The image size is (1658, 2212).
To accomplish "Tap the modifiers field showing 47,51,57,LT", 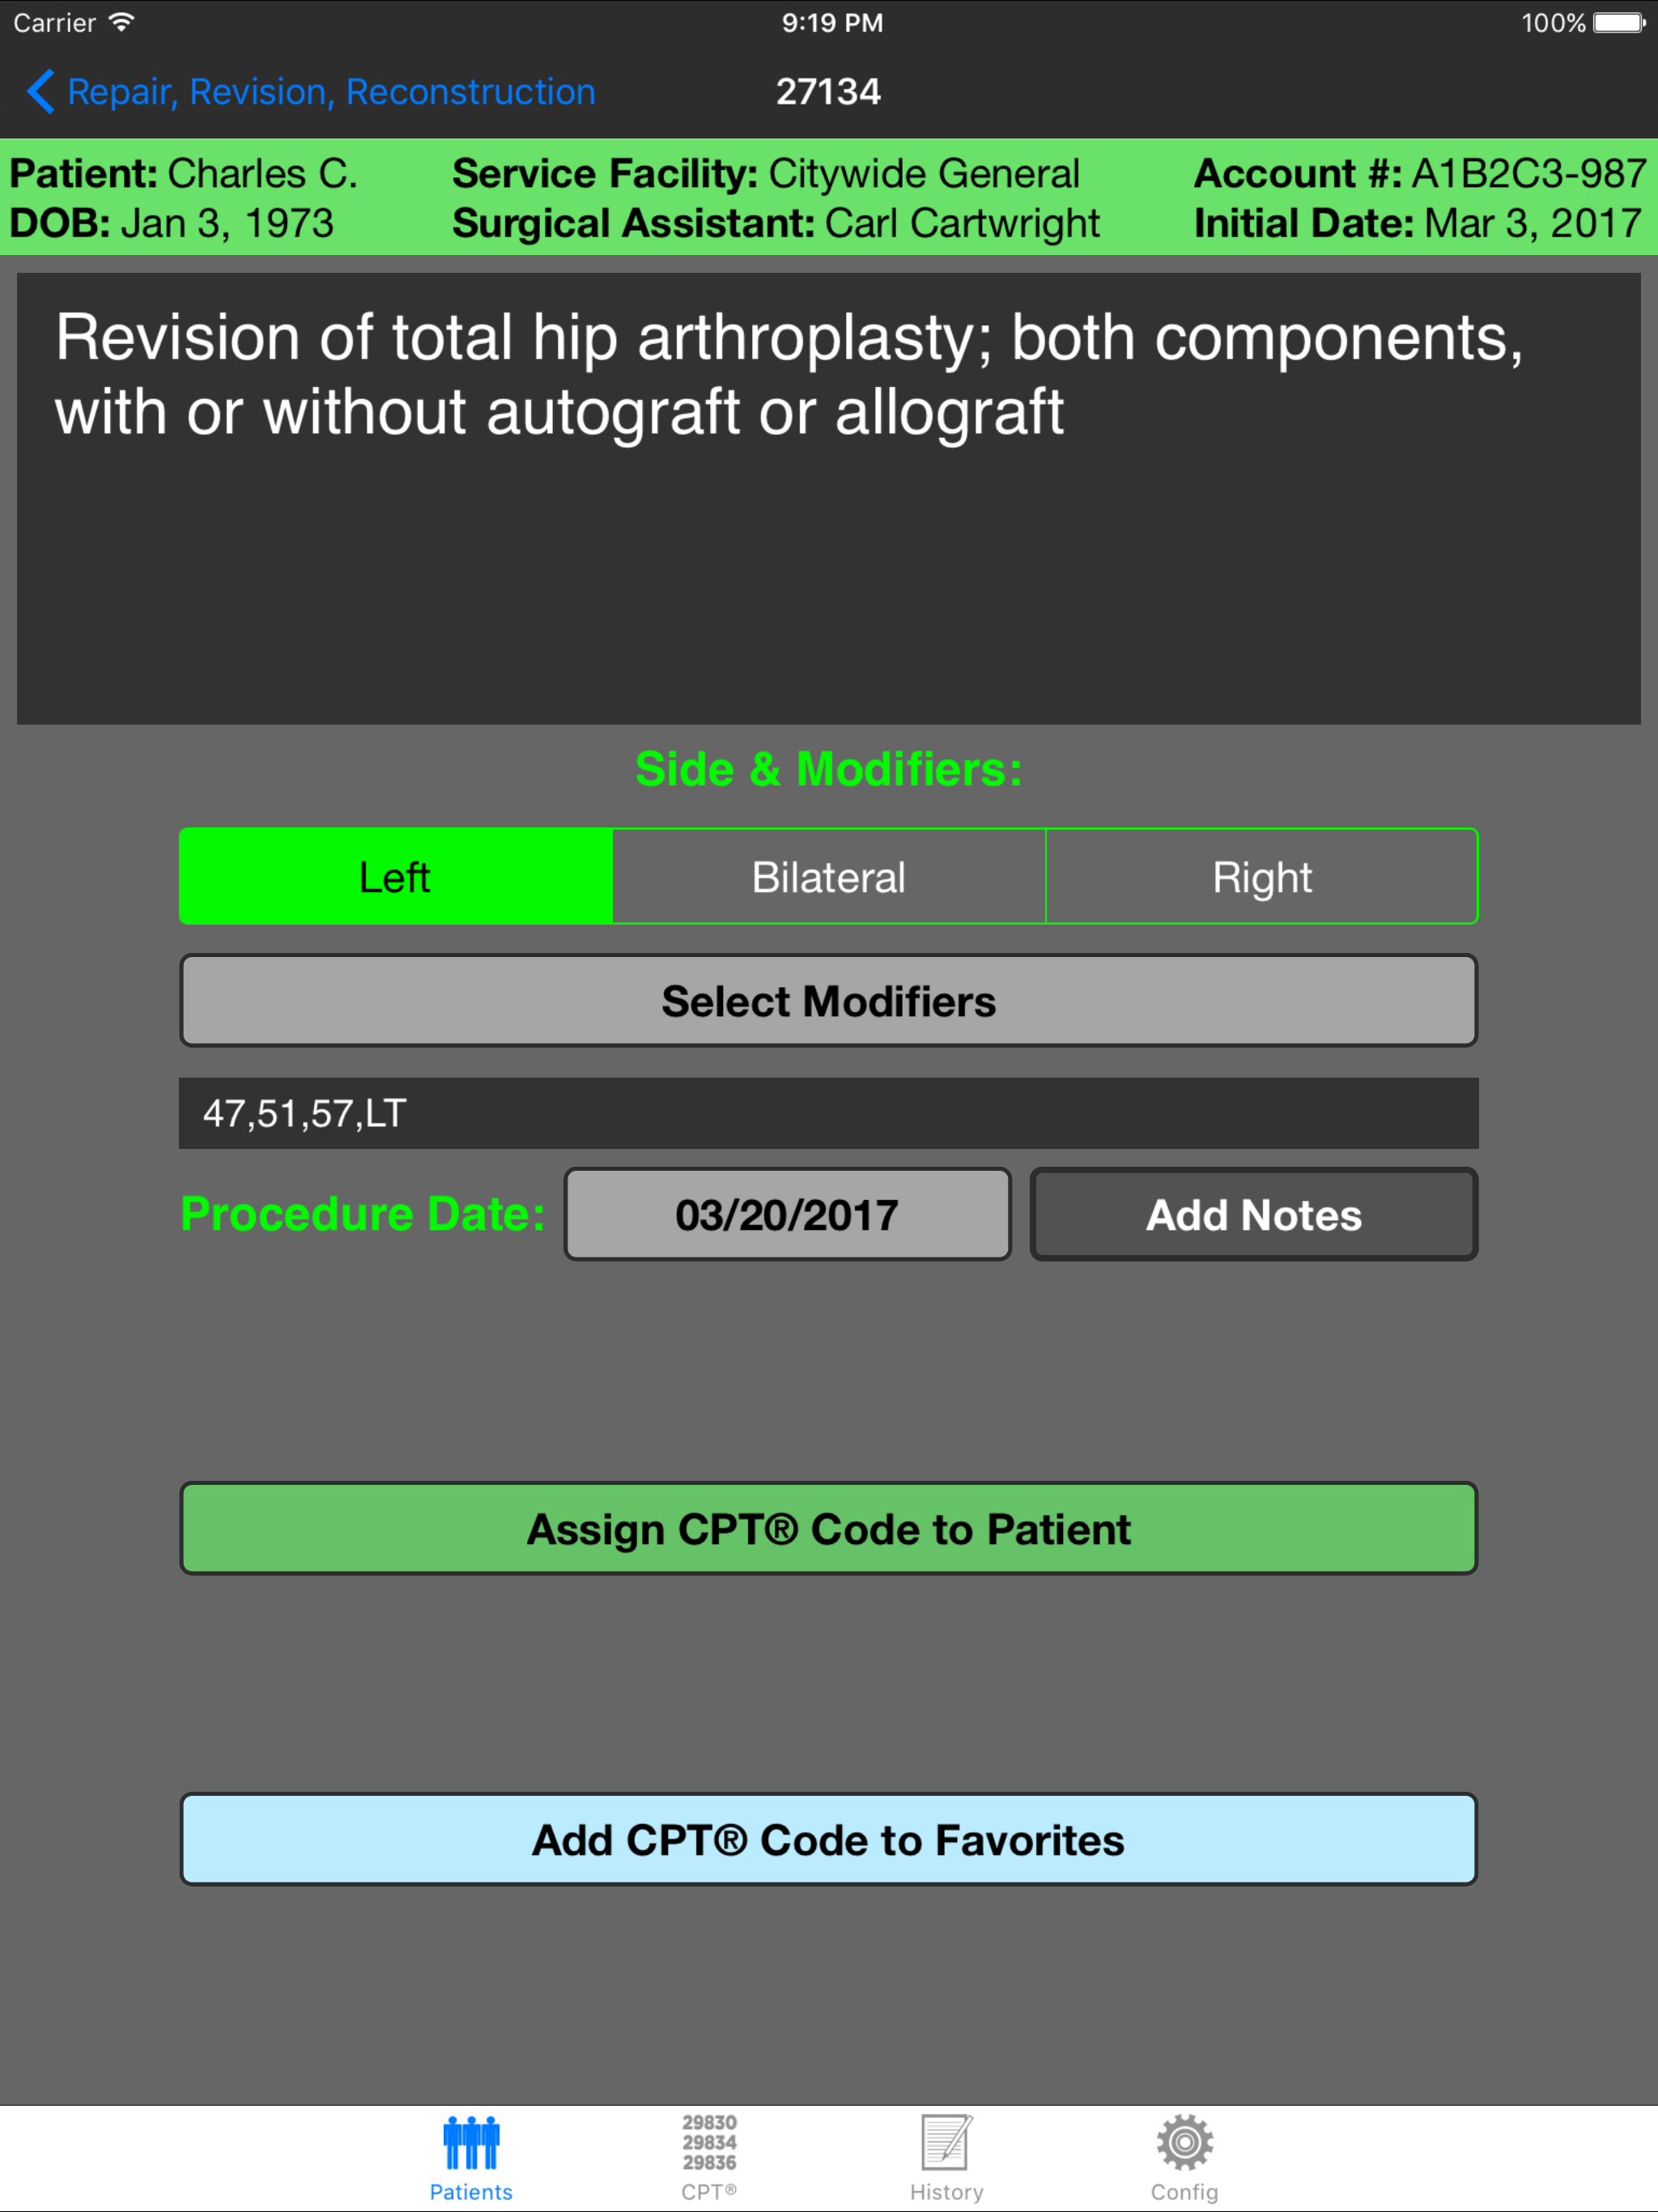I will (x=829, y=1113).
